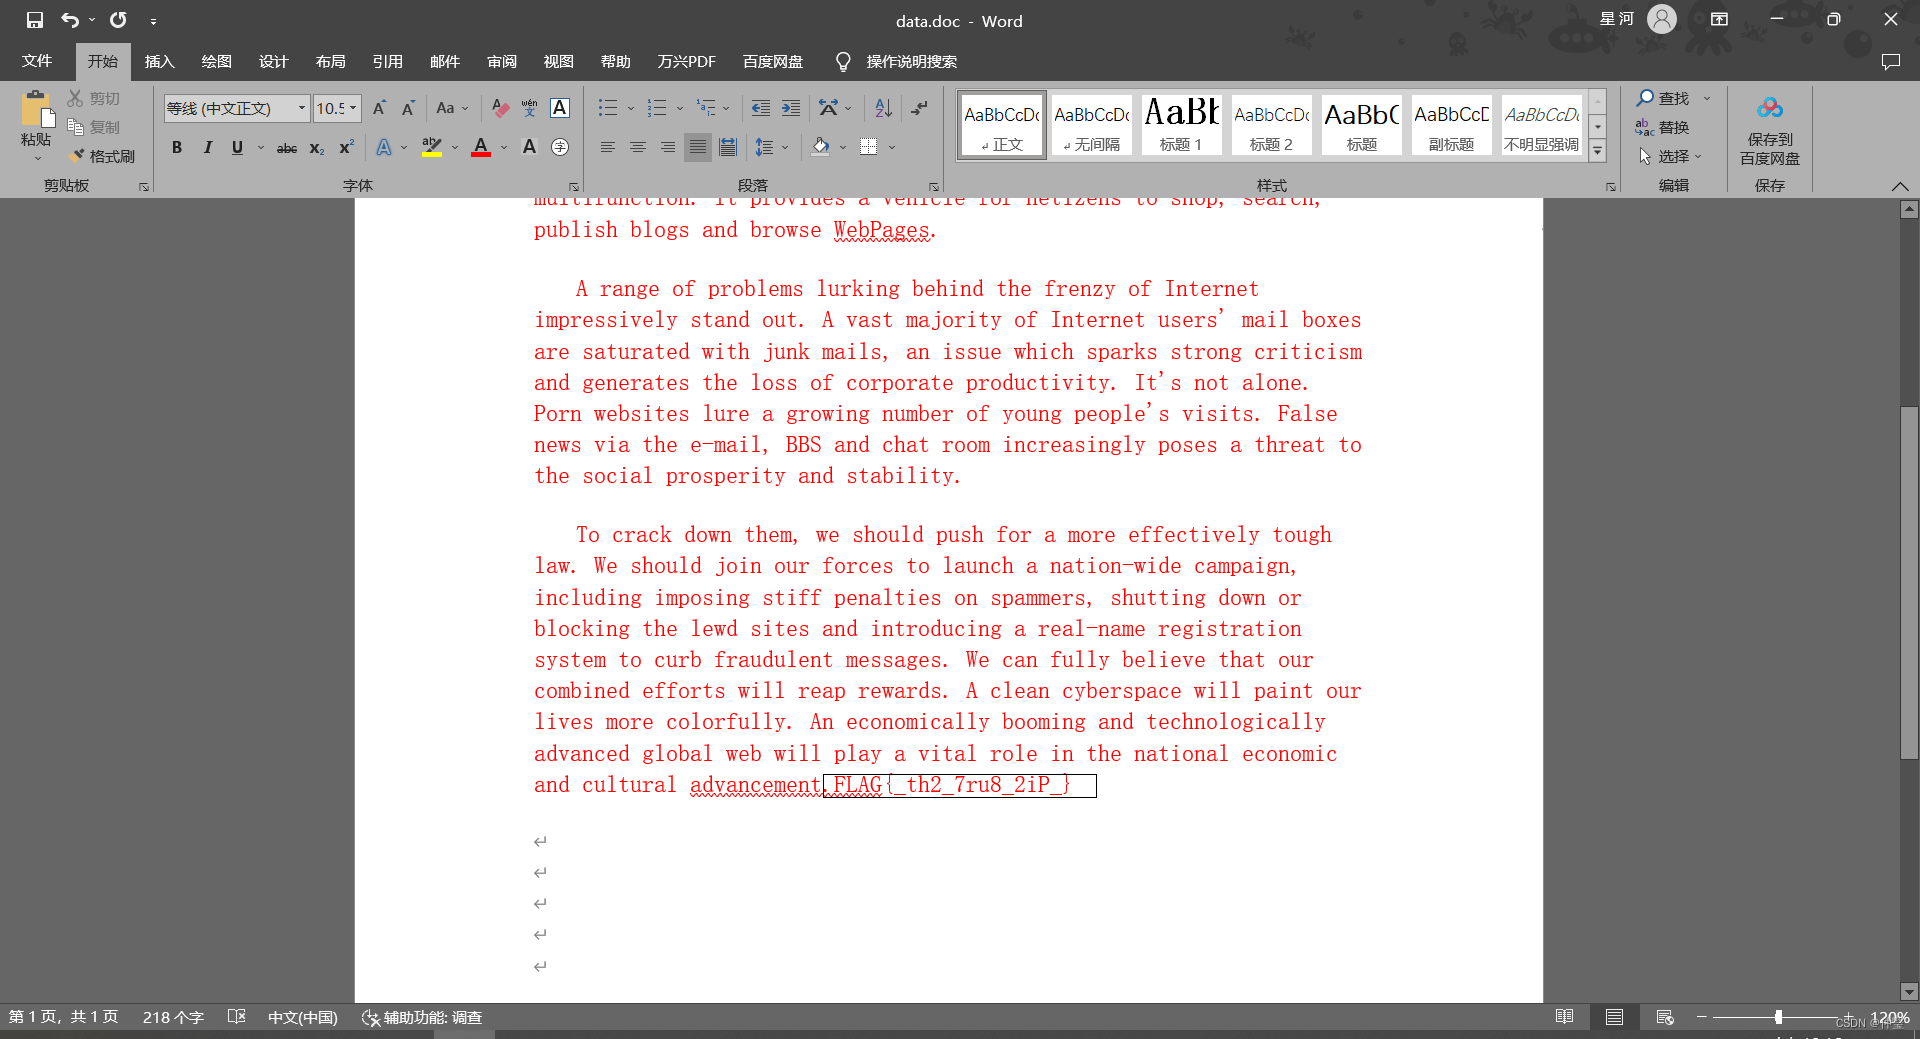Switch to the 视图 (View) tab
The height and width of the screenshot is (1039, 1920).
558,61
